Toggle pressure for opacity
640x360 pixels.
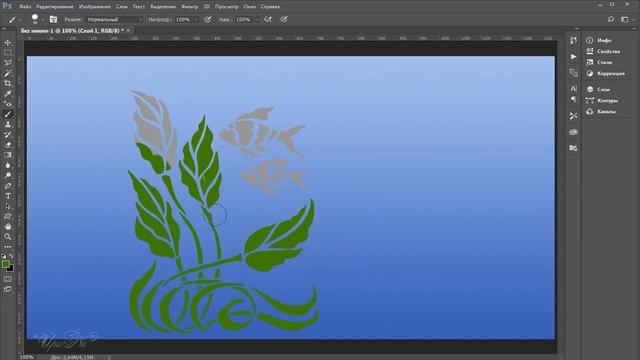click(x=208, y=19)
